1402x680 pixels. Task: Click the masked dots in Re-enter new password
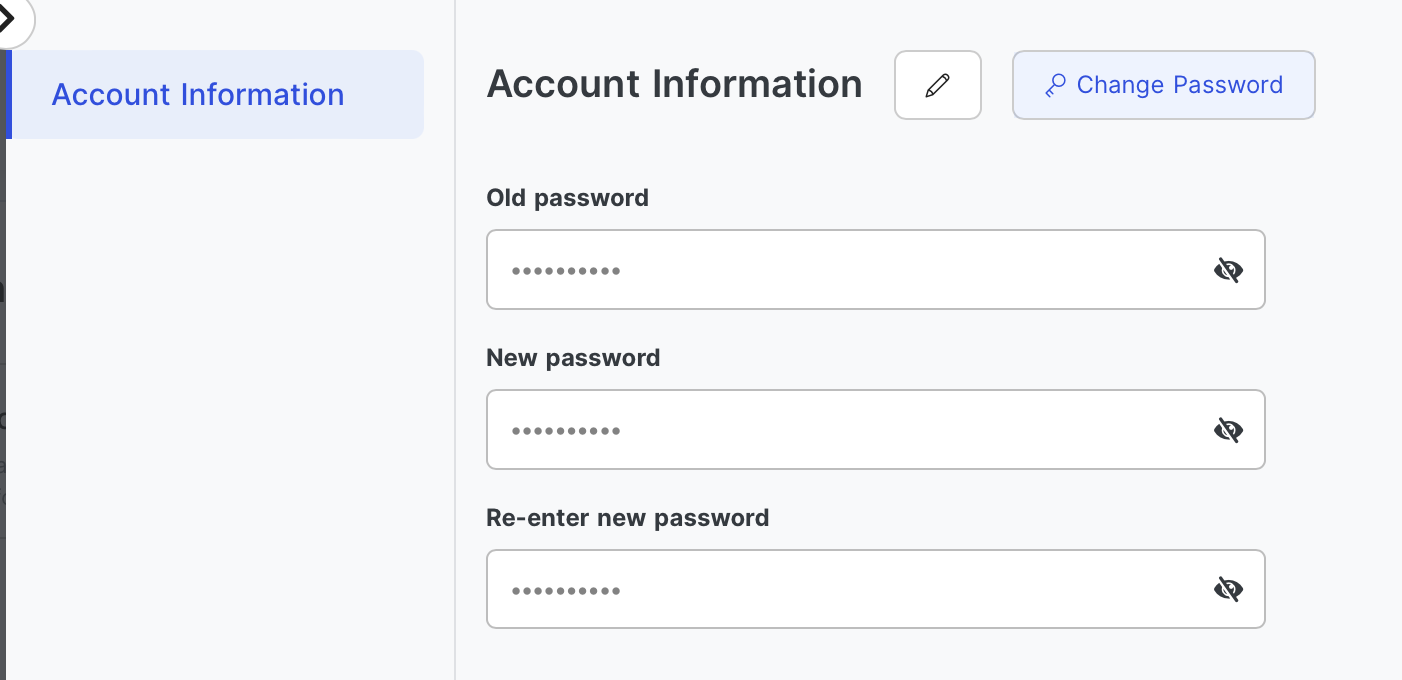tap(566, 591)
